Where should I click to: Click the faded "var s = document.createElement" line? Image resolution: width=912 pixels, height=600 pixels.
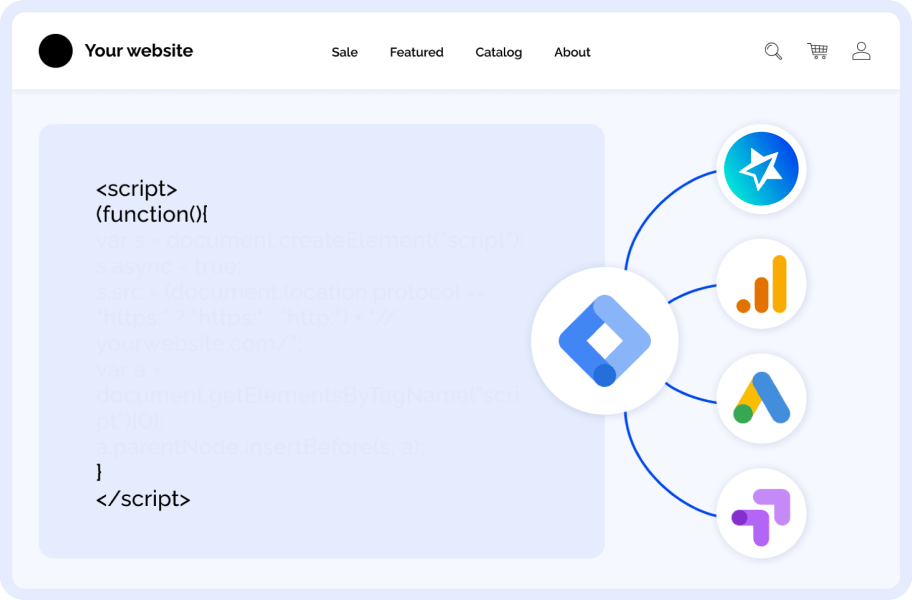click(x=308, y=241)
